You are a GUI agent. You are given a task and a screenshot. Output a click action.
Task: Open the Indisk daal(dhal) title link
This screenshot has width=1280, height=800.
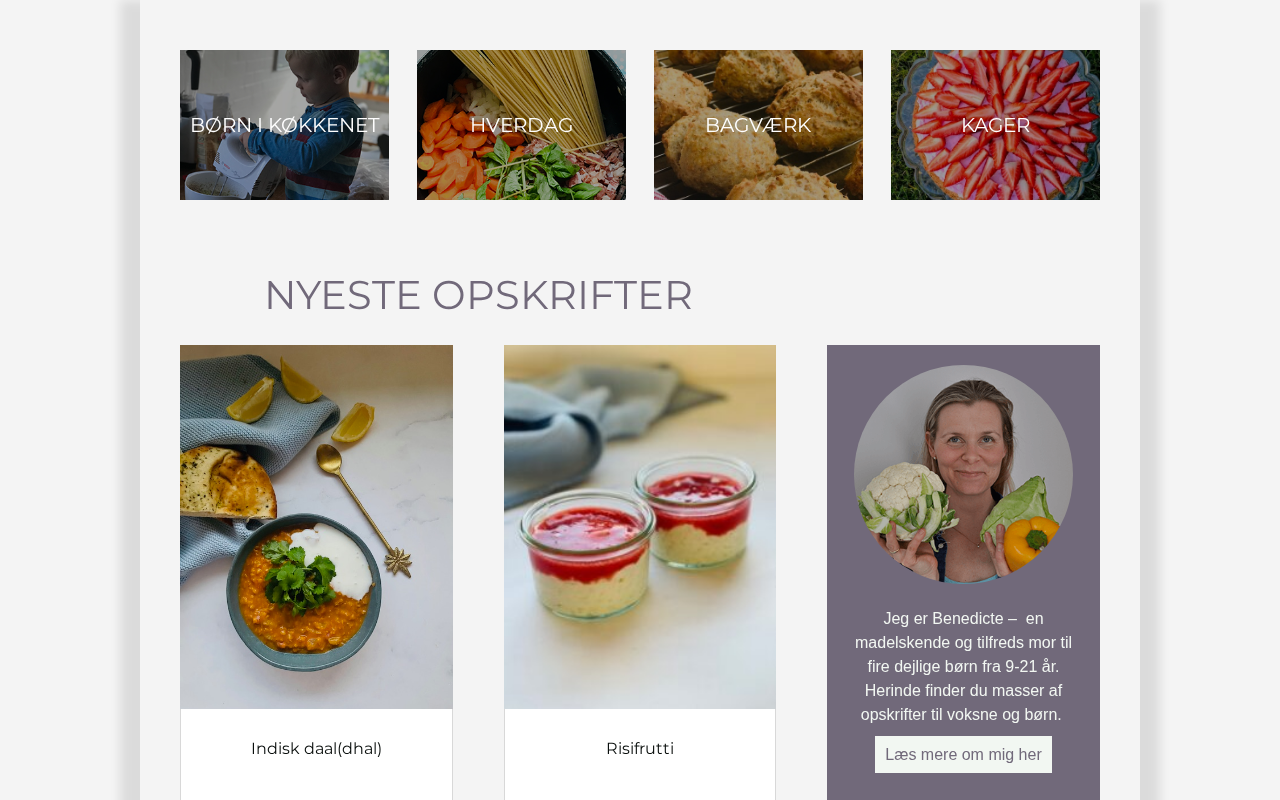pos(316,749)
